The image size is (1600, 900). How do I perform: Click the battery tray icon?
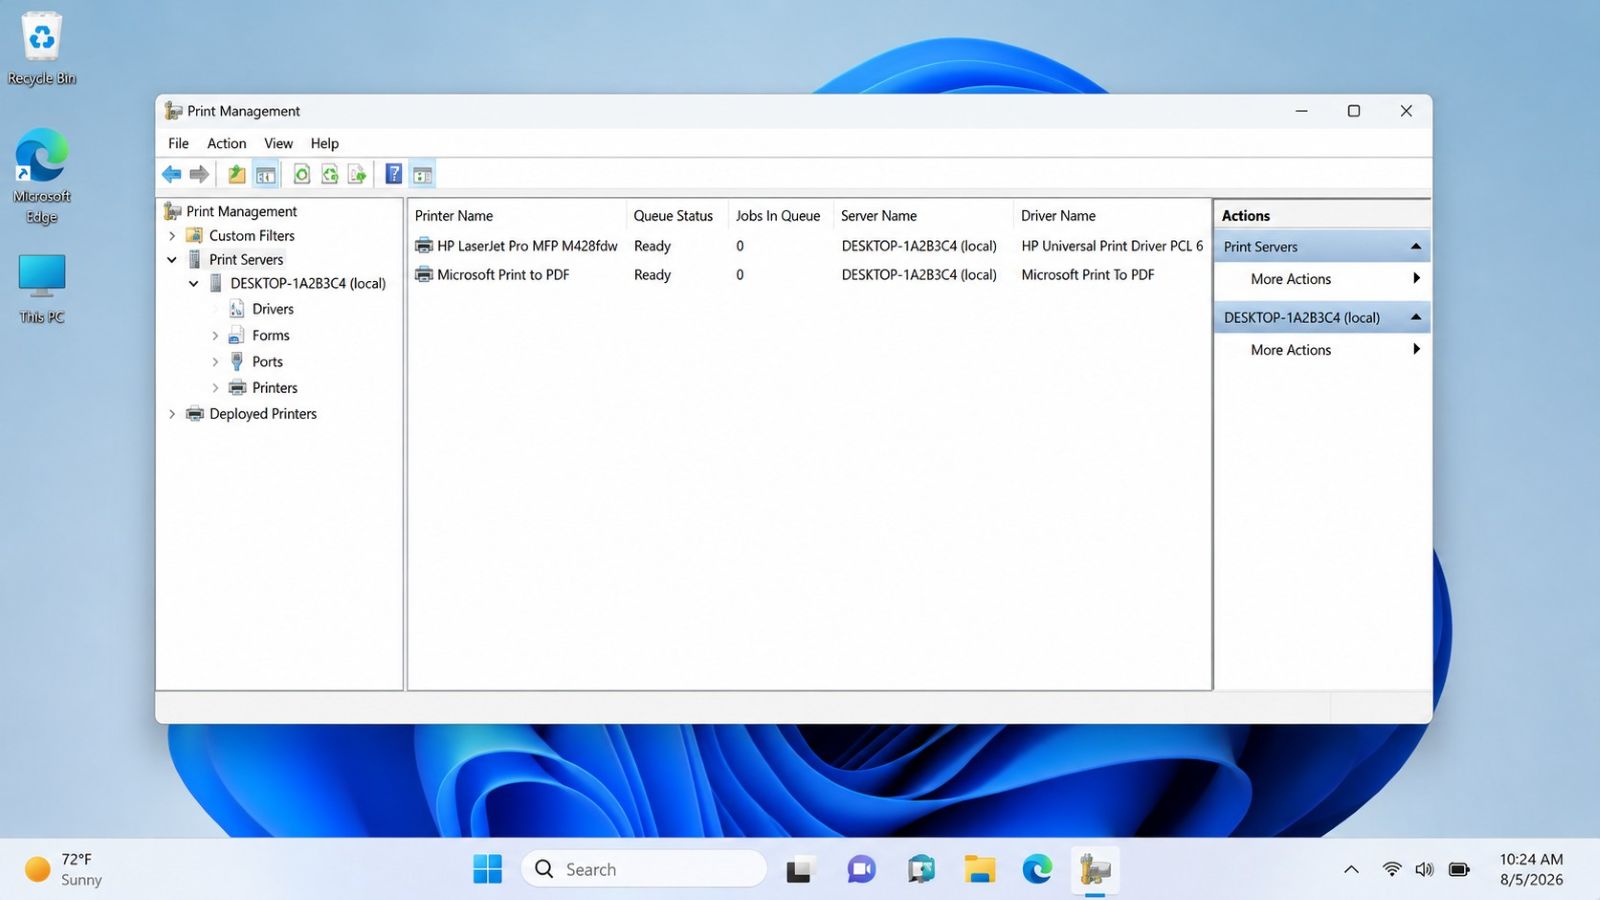pos(1459,869)
